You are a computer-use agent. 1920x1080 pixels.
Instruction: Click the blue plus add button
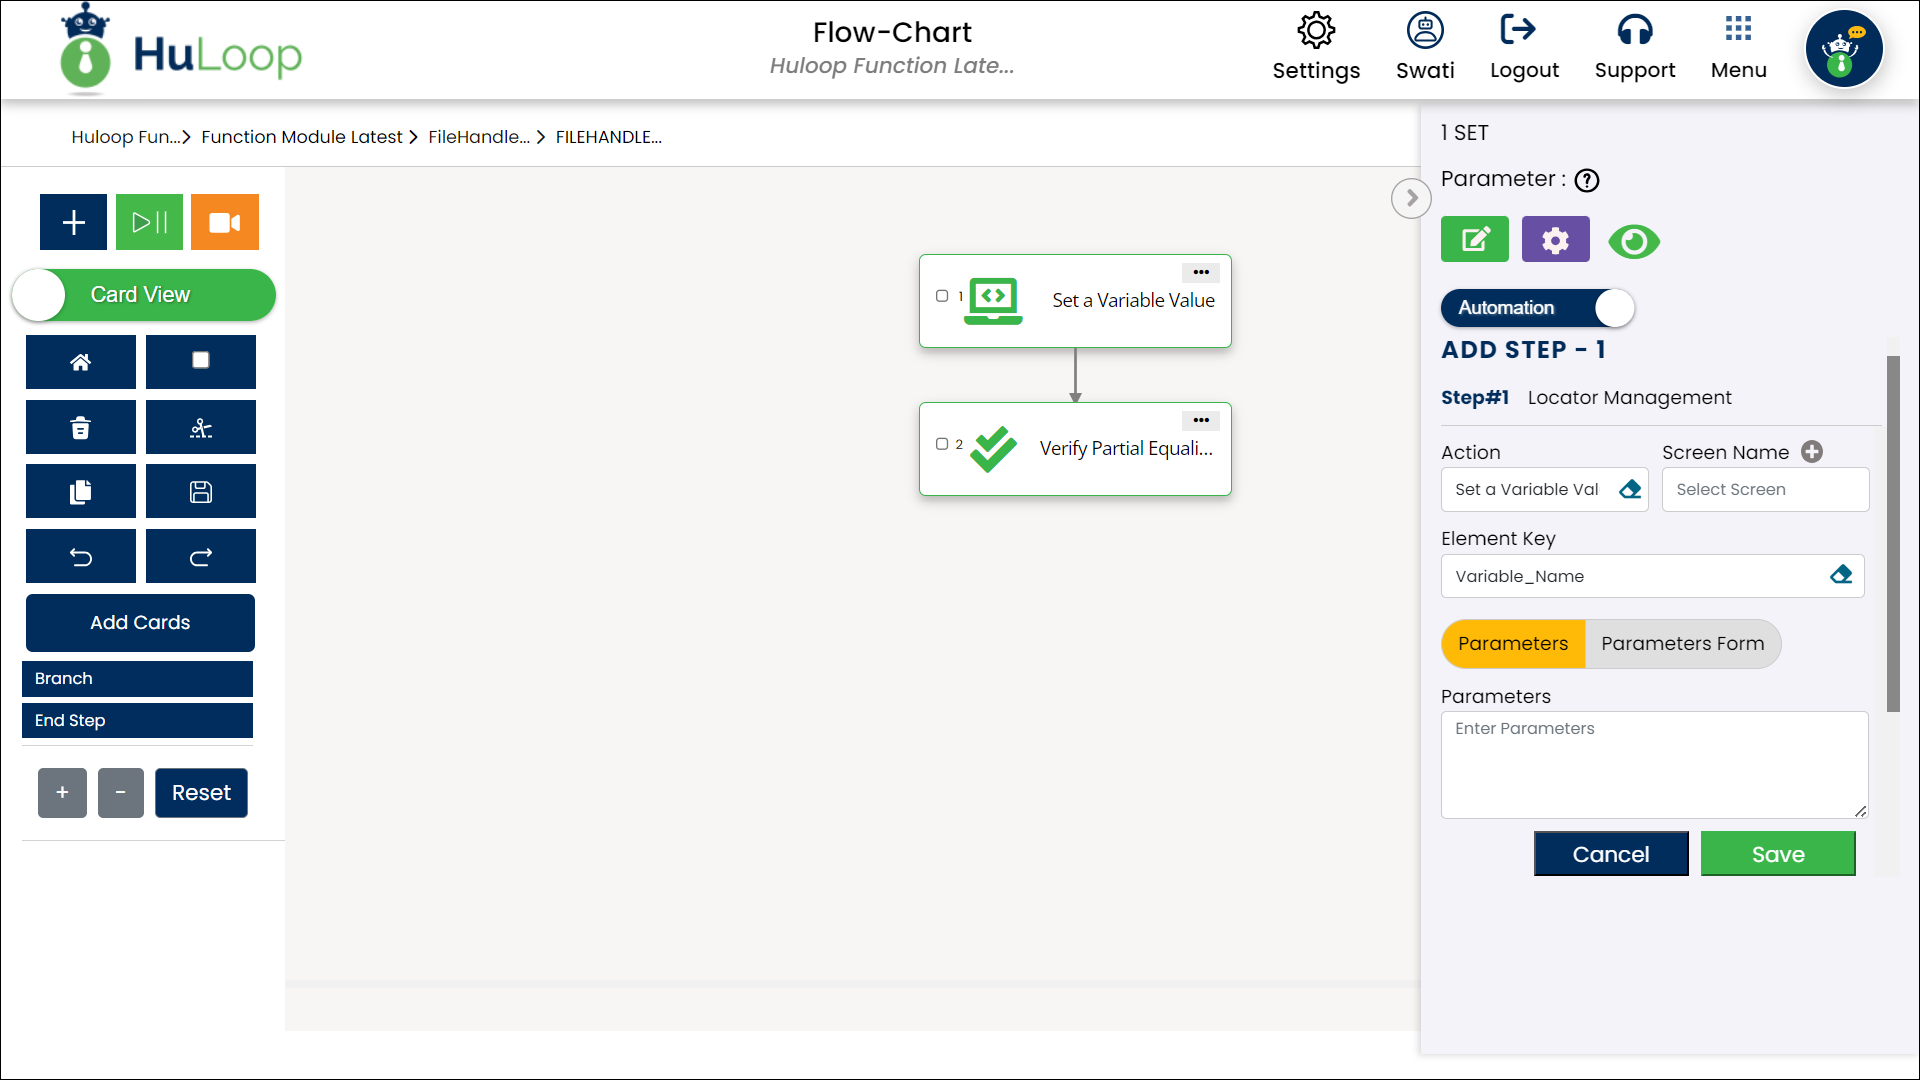pyautogui.click(x=73, y=222)
